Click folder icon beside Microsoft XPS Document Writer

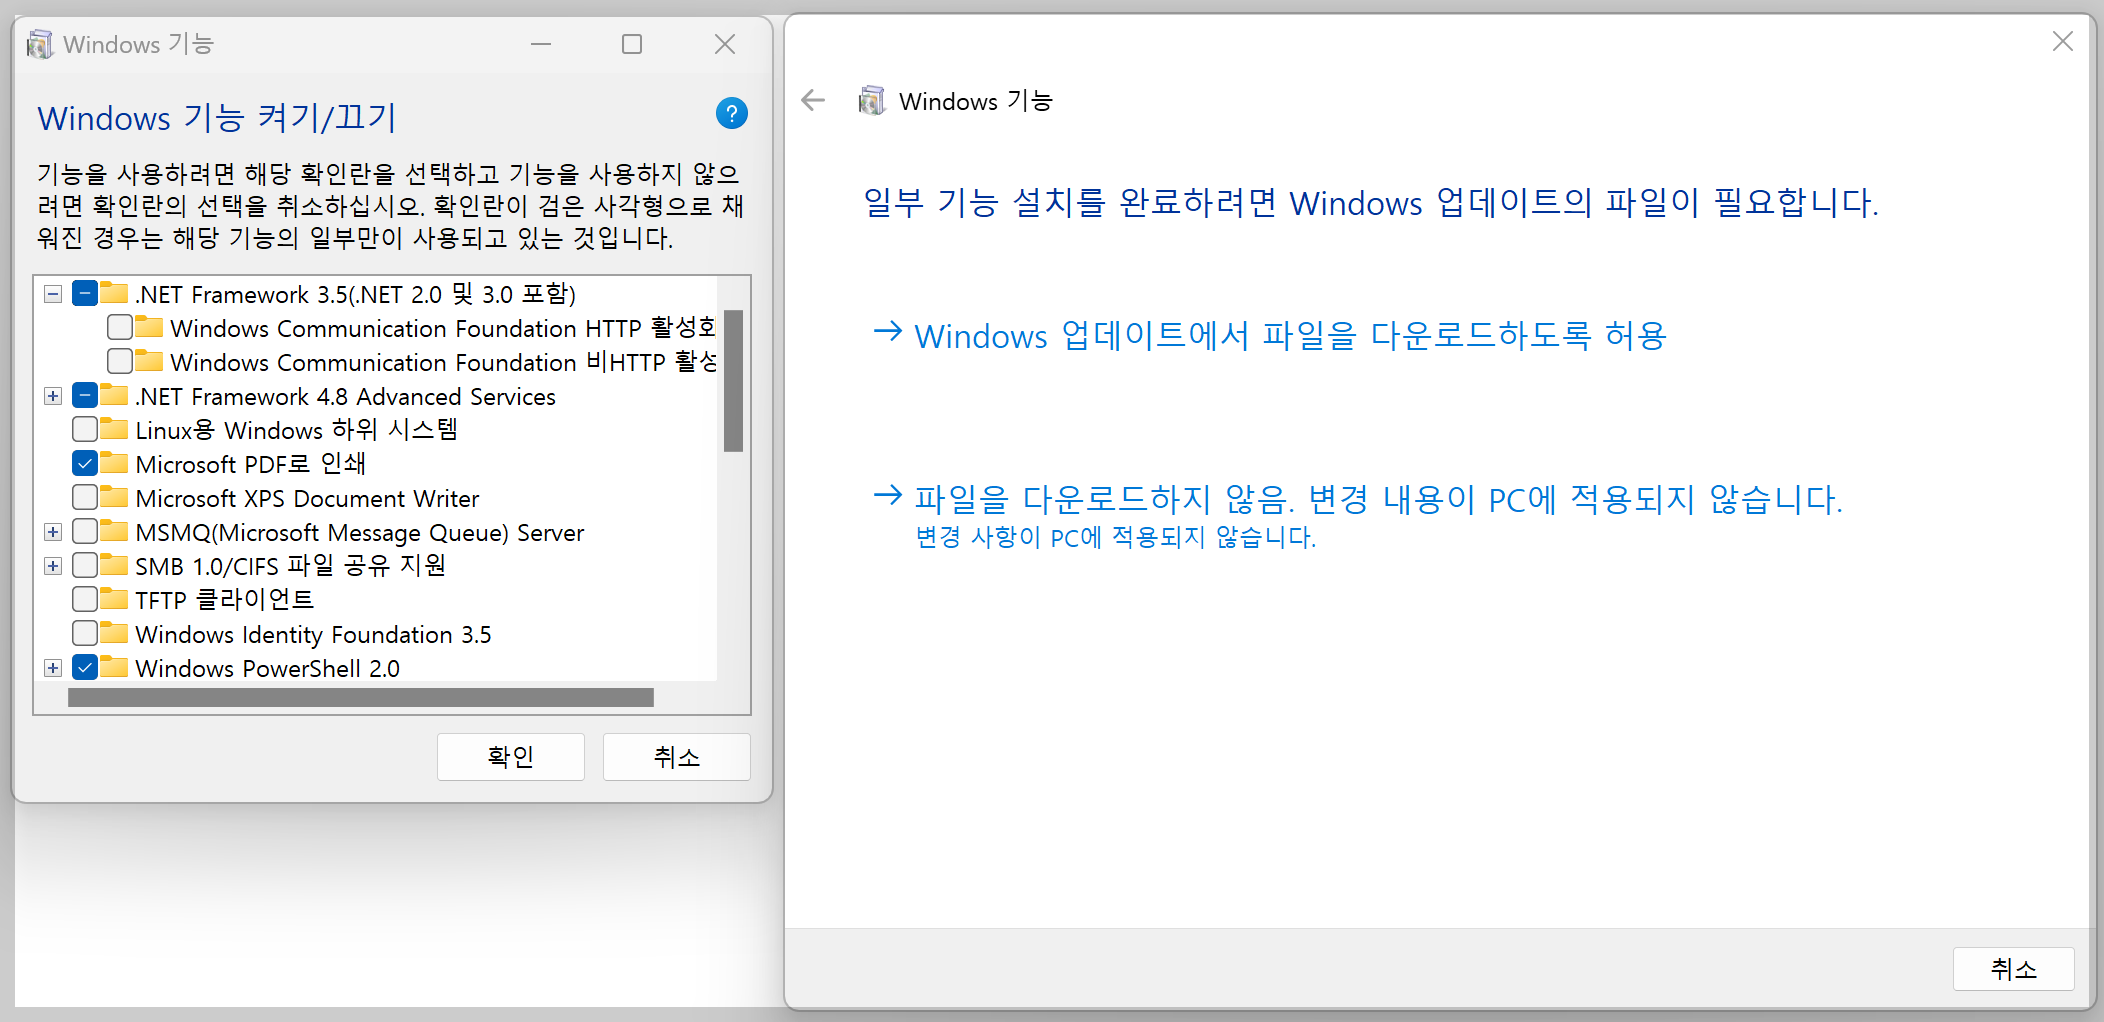[114, 498]
